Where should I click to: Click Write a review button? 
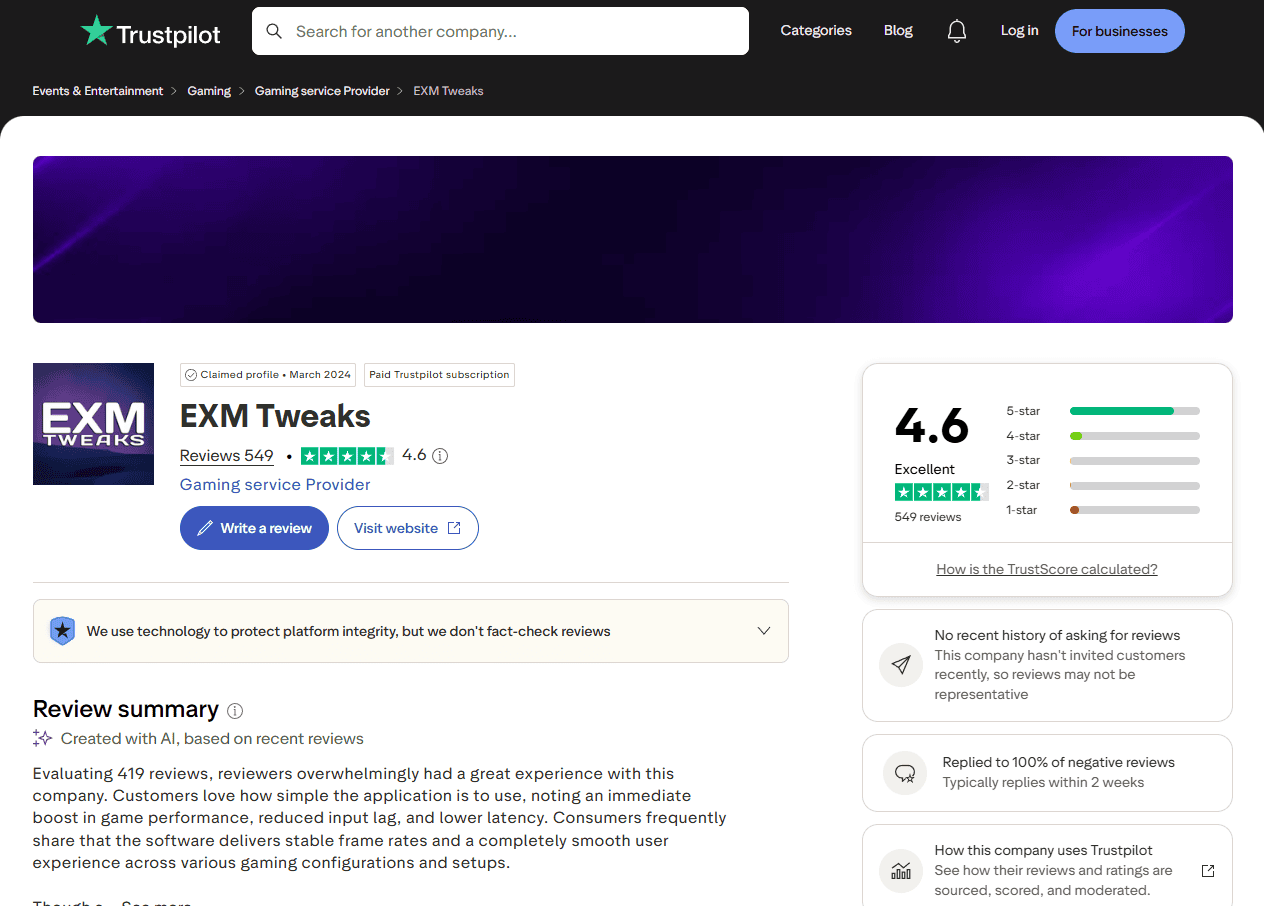254,528
